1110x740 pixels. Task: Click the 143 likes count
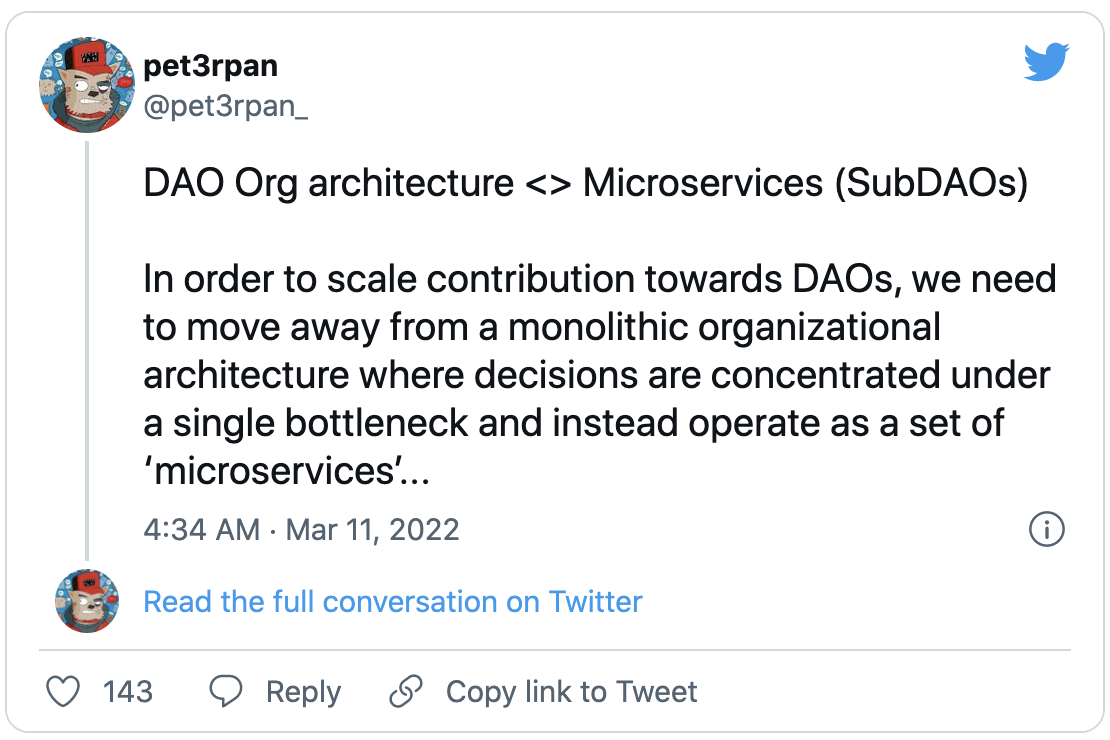click(128, 691)
